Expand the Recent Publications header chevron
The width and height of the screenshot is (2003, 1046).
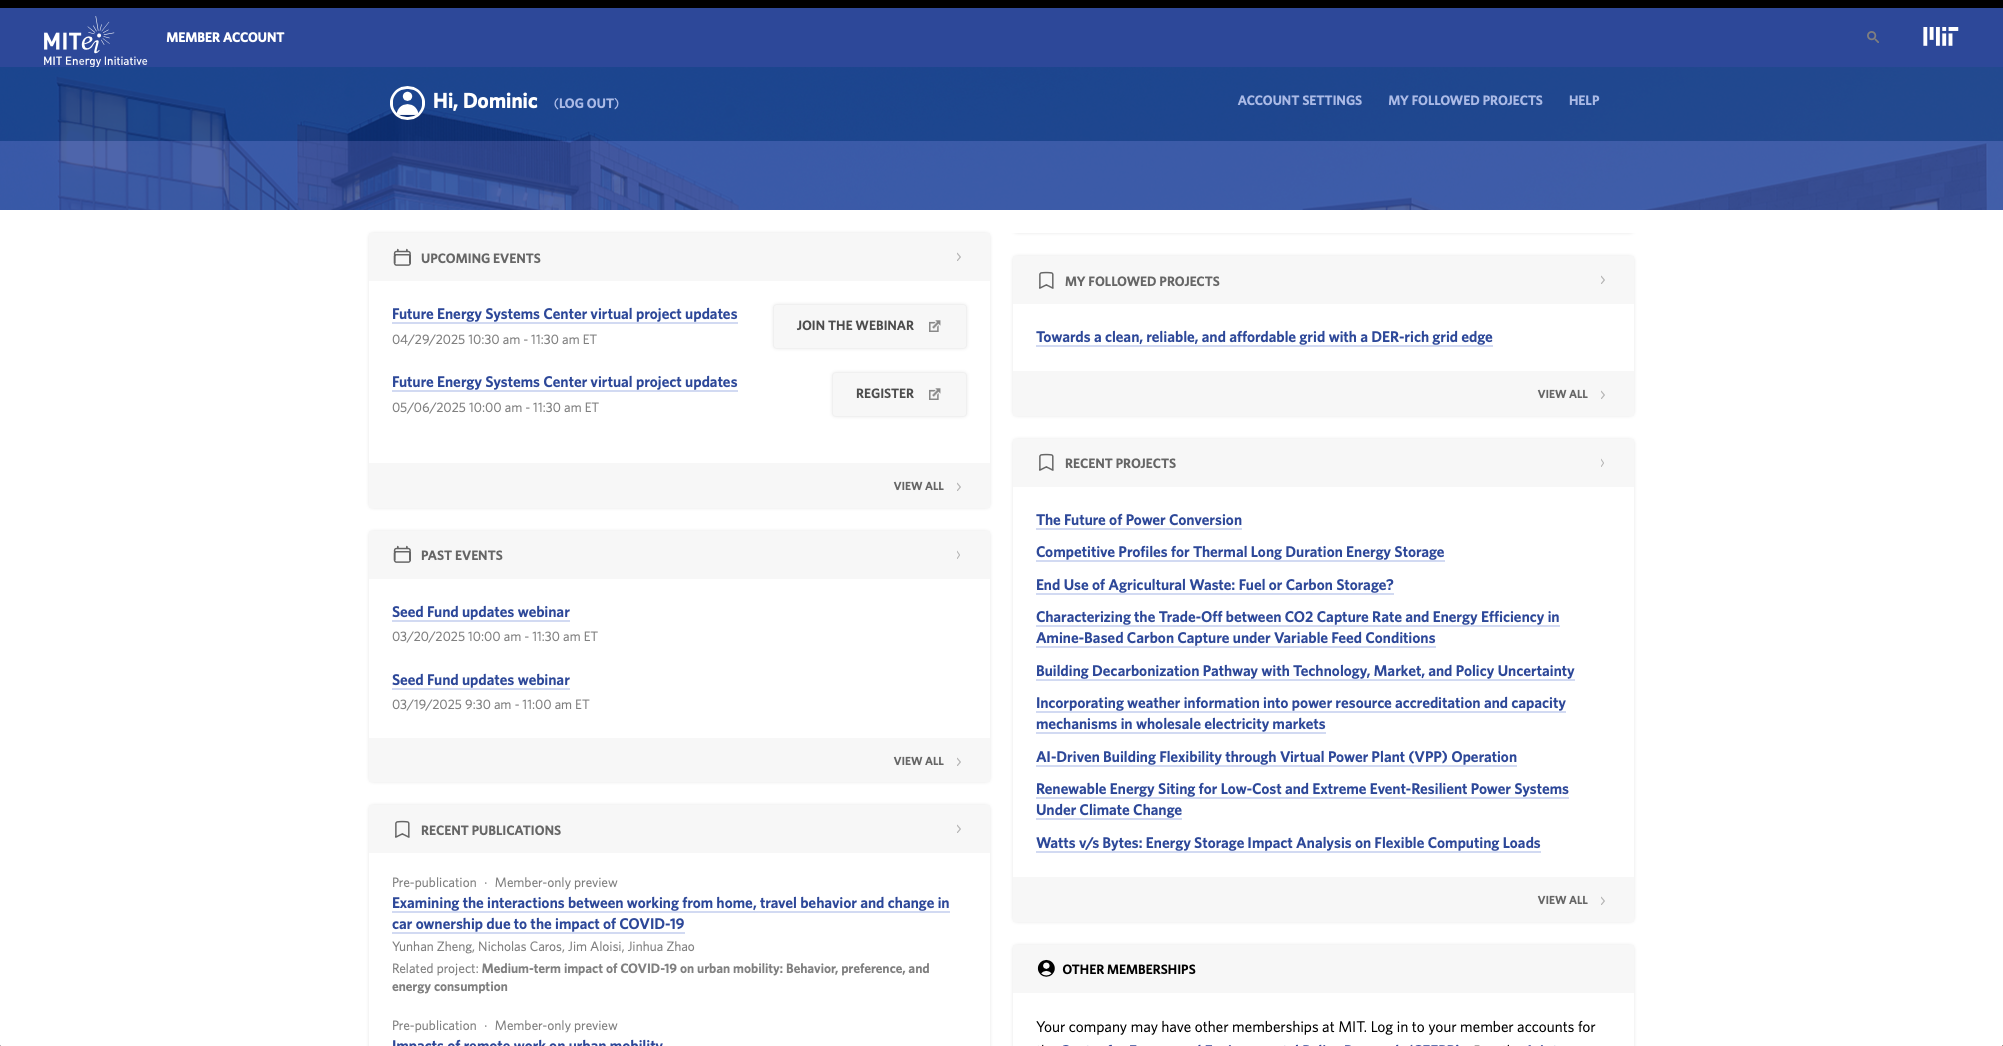coord(958,830)
